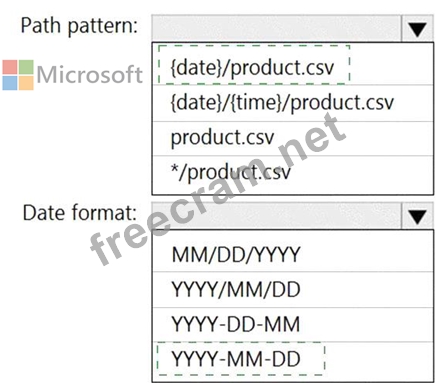
Task: Choose {date}/{time}/product.csv option
Action: pos(292,103)
